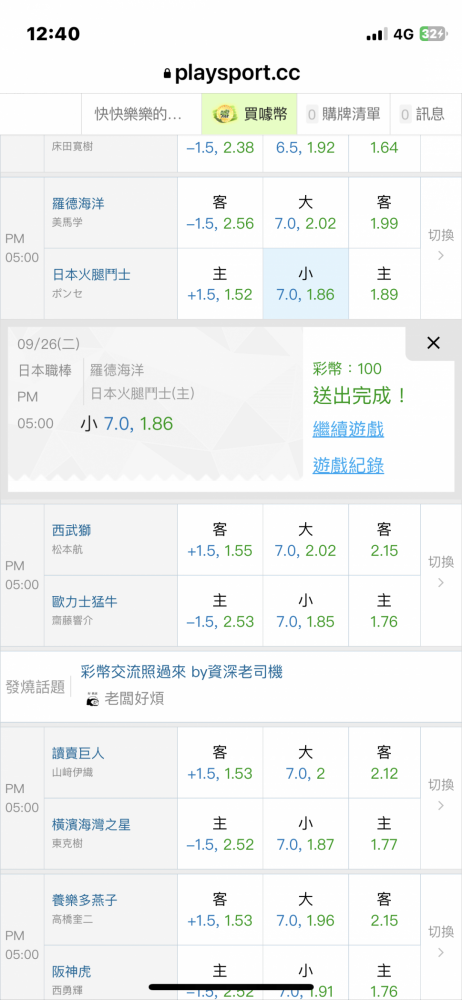The height and width of the screenshot is (1000, 462).
Task: Open 日本火腿鬥士 team link
Action: point(91,274)
